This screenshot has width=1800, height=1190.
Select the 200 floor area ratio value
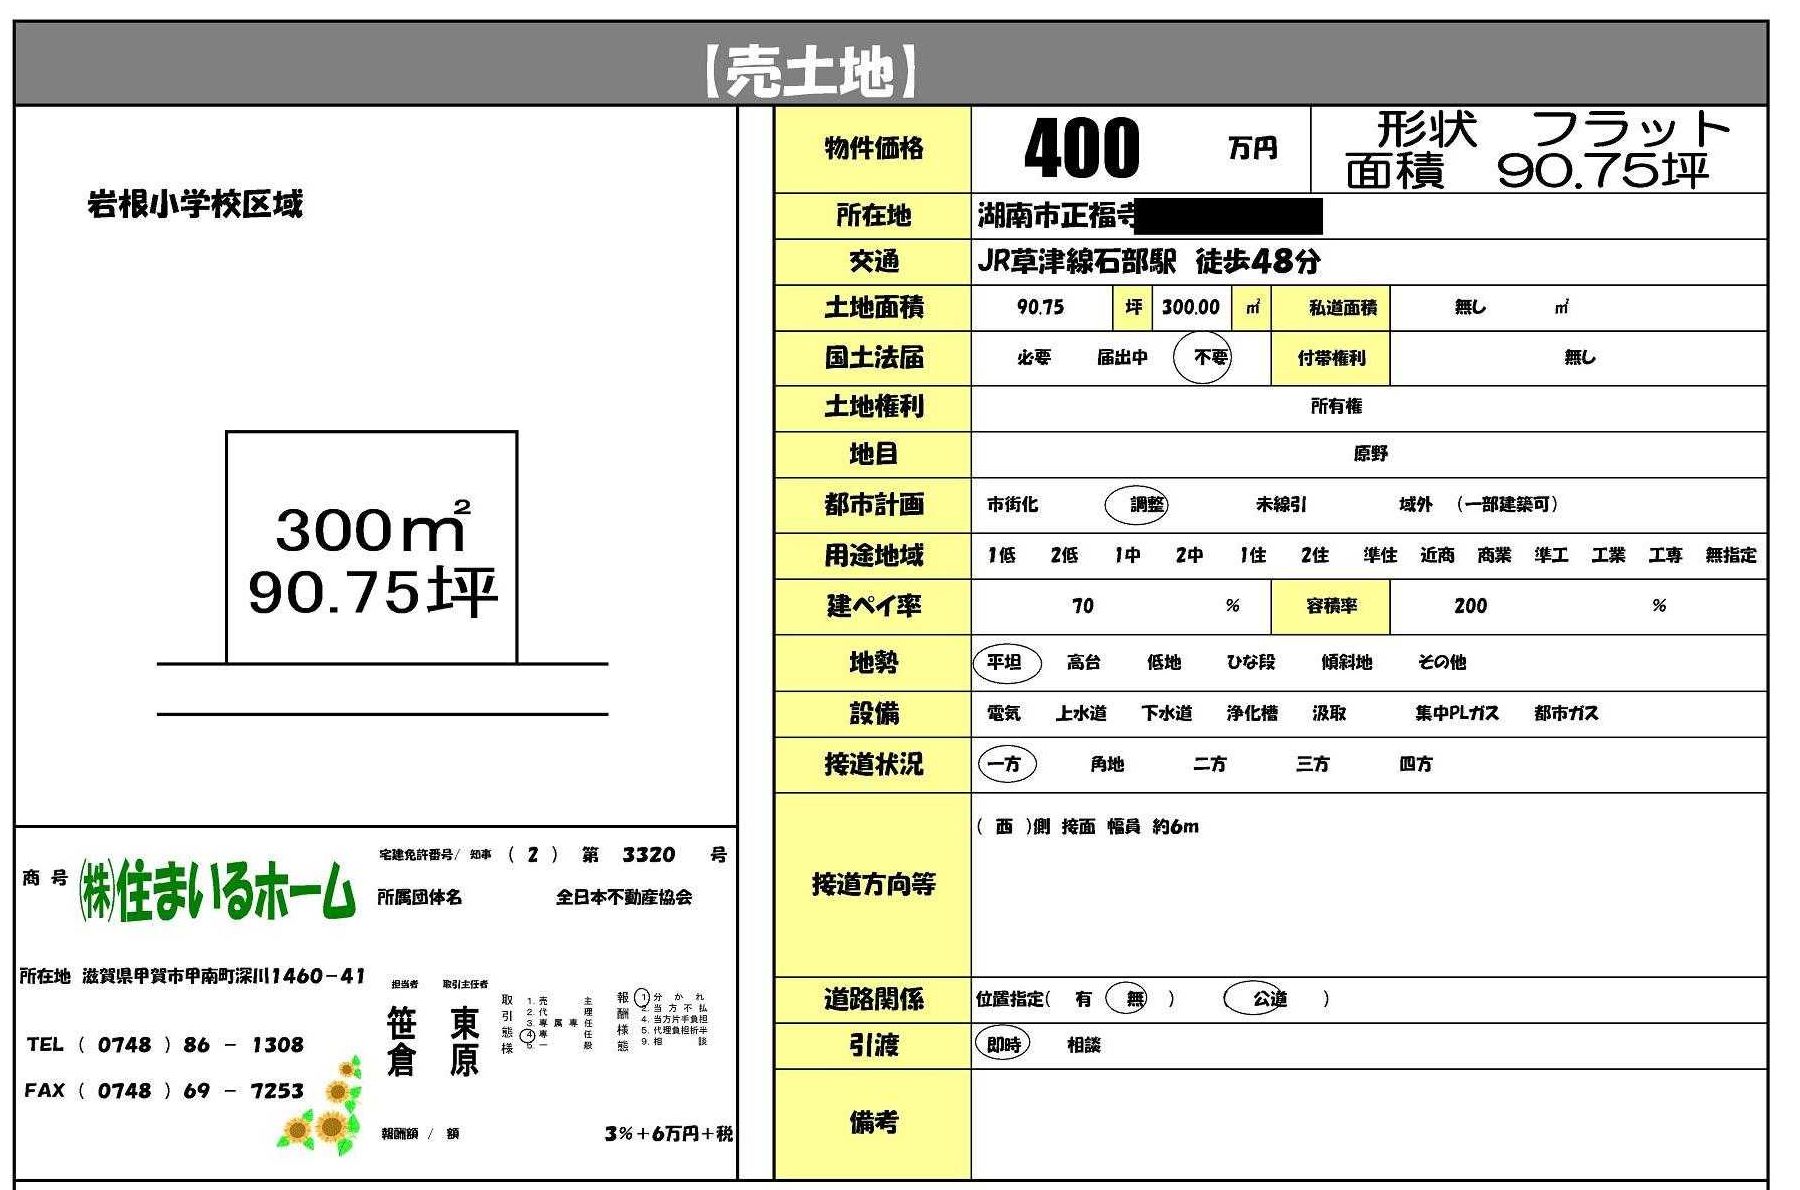[1470, 606]
